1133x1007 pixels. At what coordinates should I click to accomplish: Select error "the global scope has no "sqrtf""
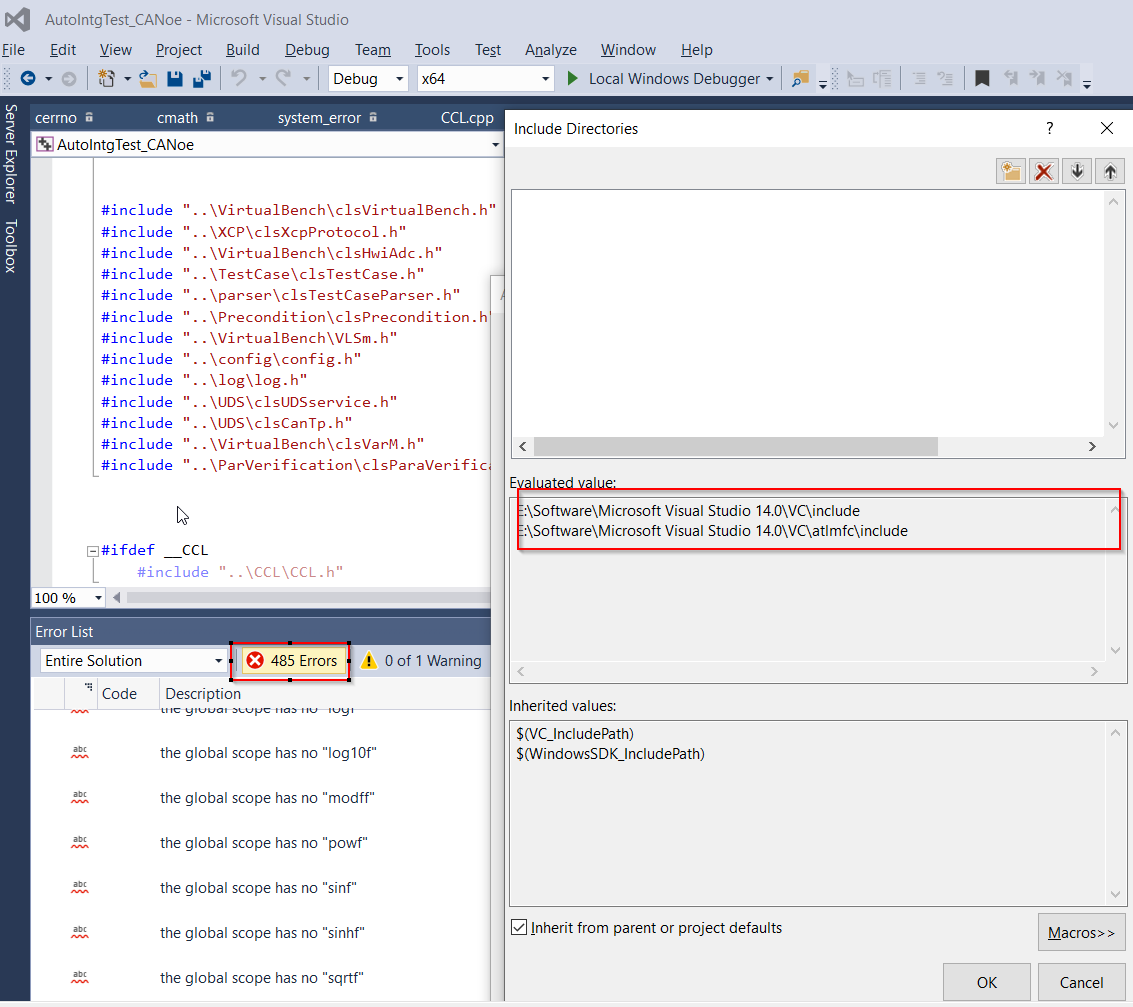pos(262,977)
